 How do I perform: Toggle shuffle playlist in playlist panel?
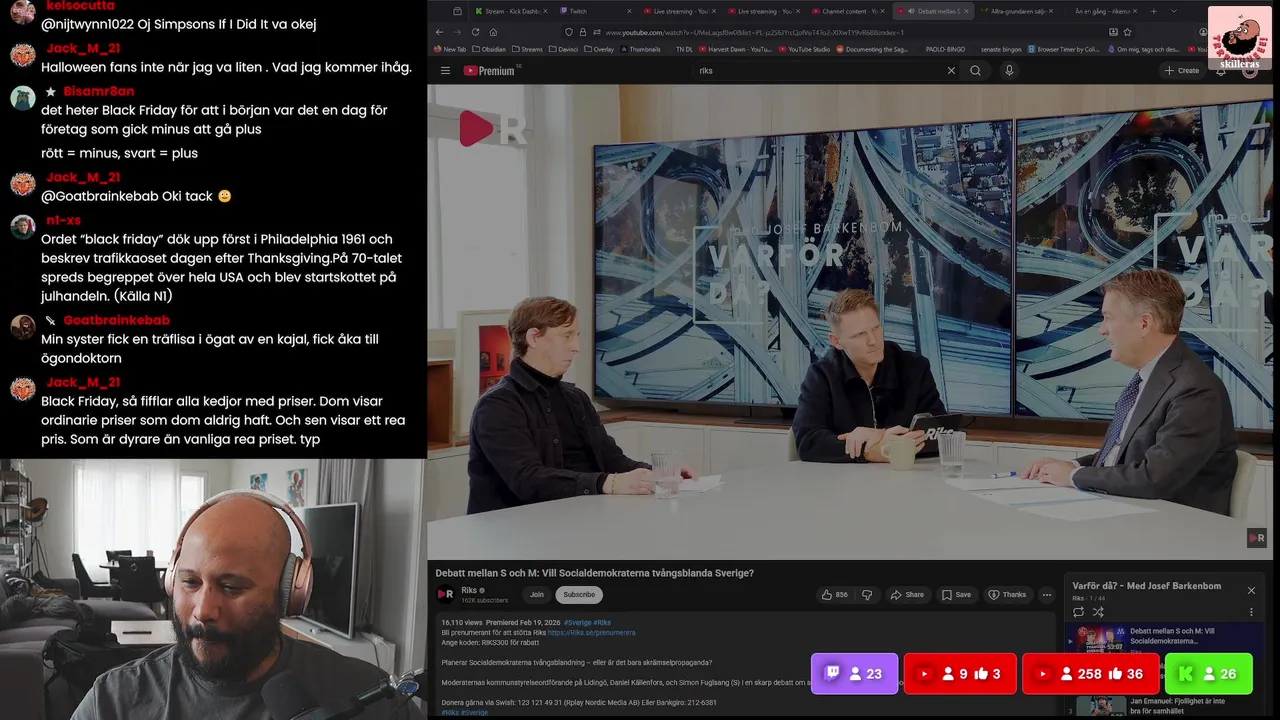tap(1098, 612)
